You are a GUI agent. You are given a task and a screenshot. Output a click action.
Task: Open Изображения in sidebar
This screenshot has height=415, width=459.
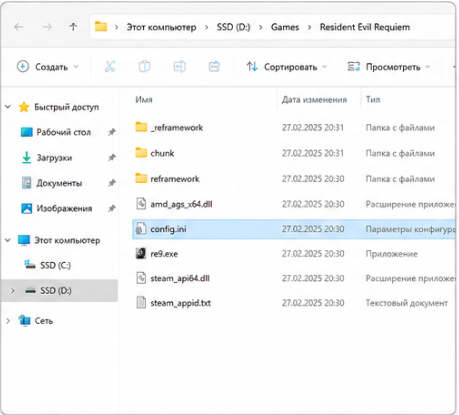point(64,208)
